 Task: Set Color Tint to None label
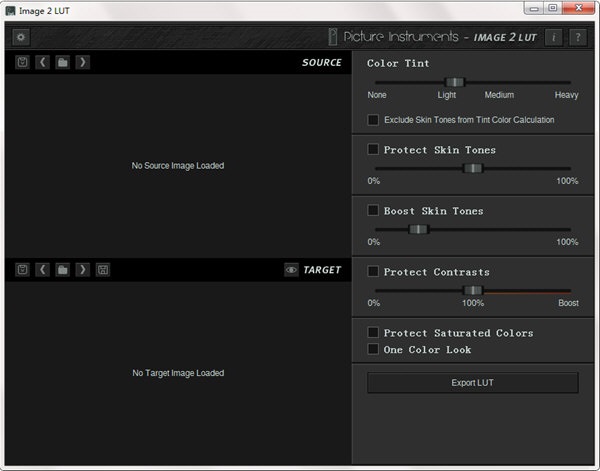coord(377,95)
